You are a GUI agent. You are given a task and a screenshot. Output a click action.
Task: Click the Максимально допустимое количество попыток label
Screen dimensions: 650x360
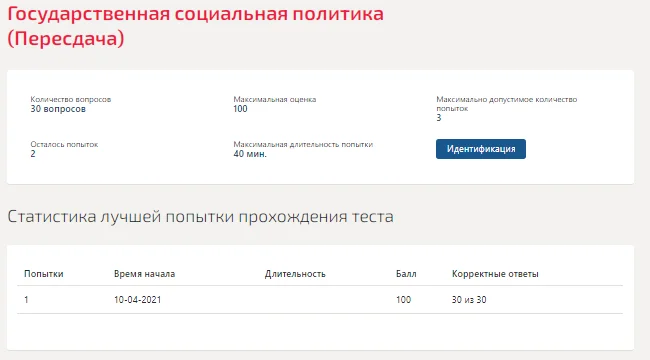507,104
